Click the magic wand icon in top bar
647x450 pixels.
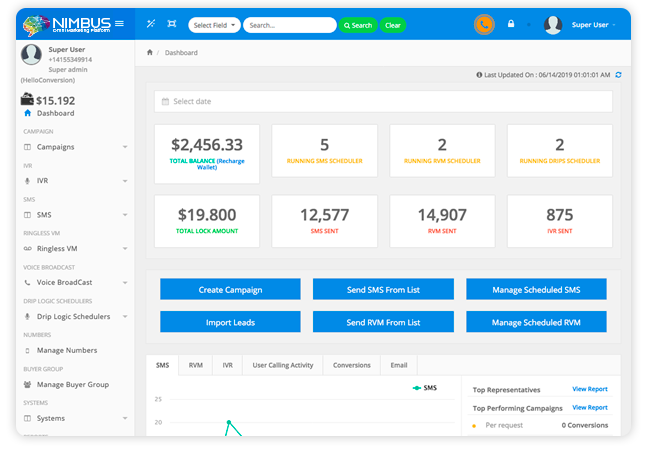(x=151, y=24)
